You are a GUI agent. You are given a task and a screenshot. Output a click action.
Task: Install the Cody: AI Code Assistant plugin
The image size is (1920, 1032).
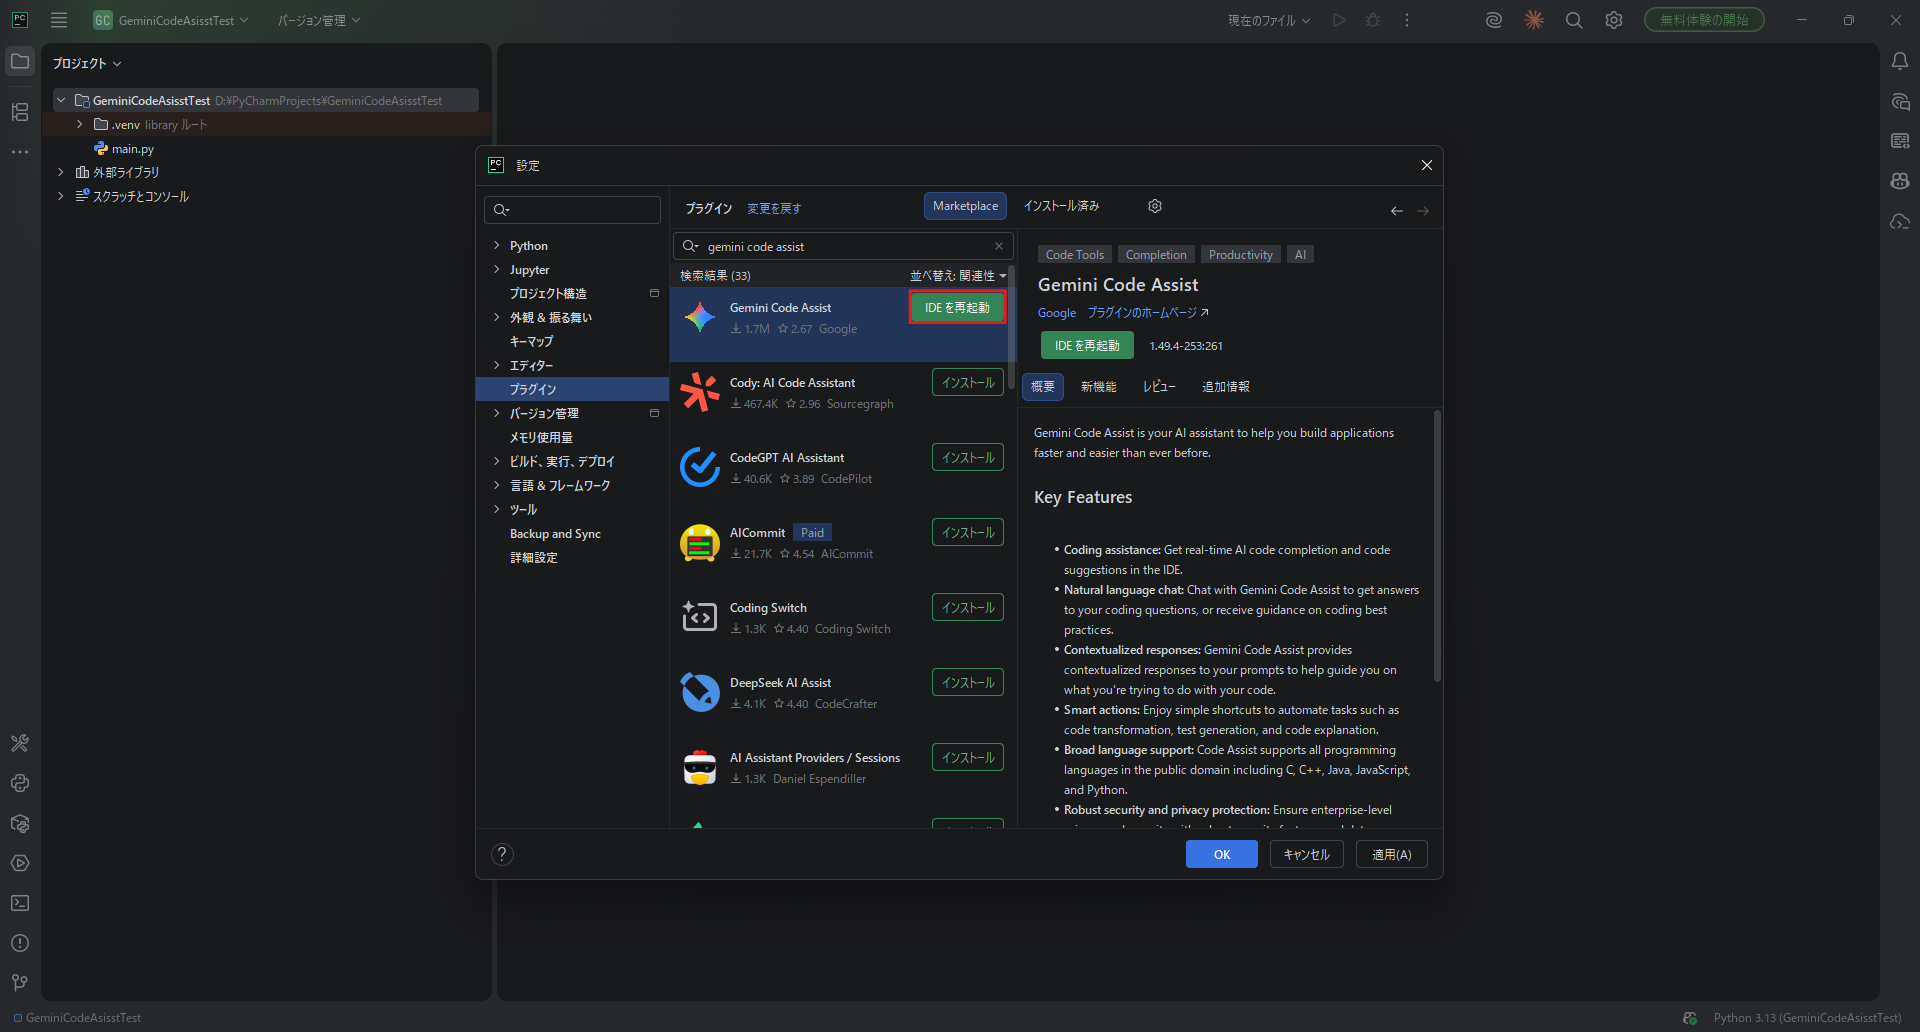(967, 383)
